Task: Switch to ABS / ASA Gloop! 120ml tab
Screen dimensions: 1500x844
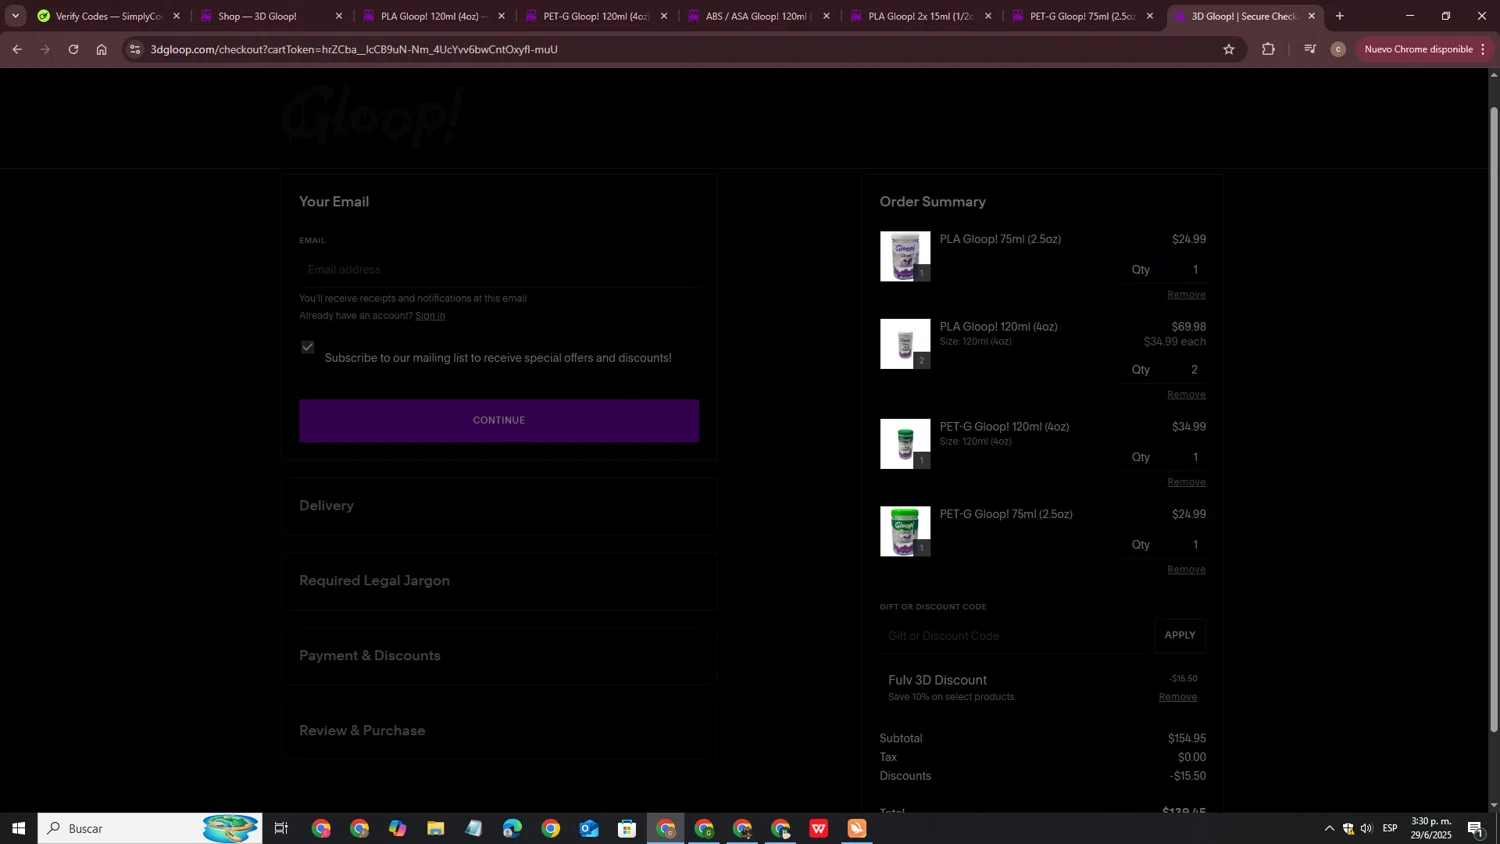Action: (757, 16)
